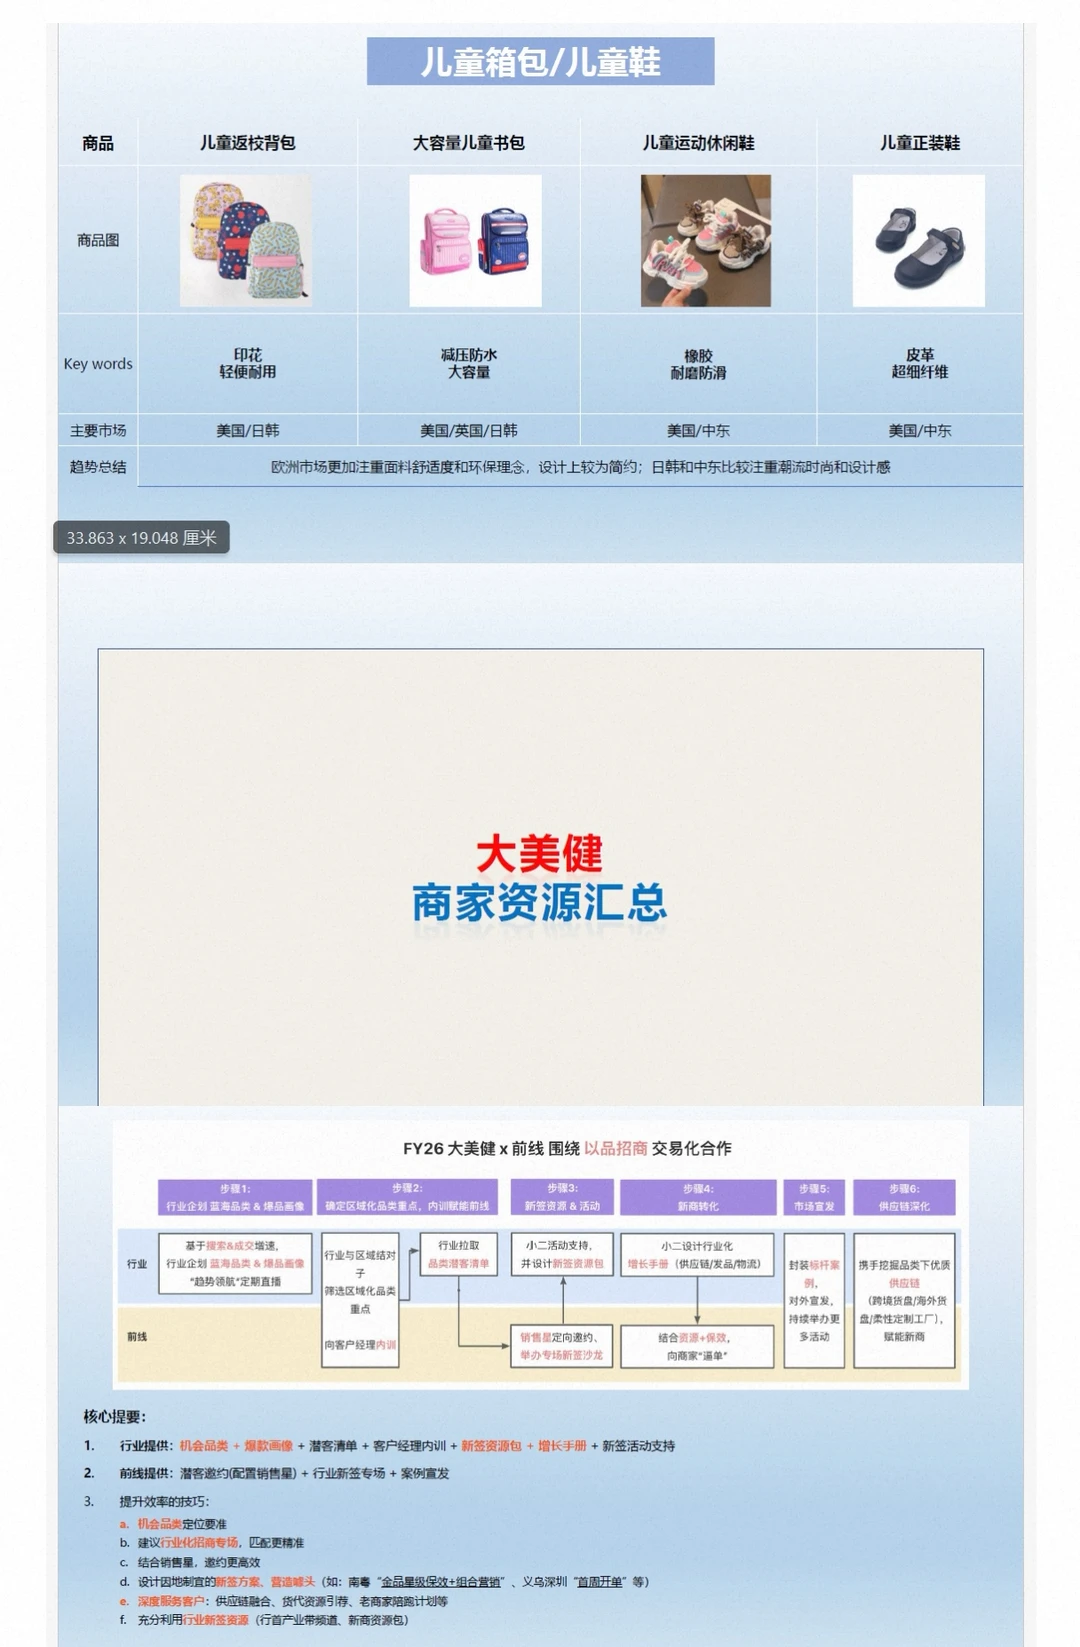Select sub-item f 充分利用行业新签资源
1080x1647 pixels.
pos(264,1620)
